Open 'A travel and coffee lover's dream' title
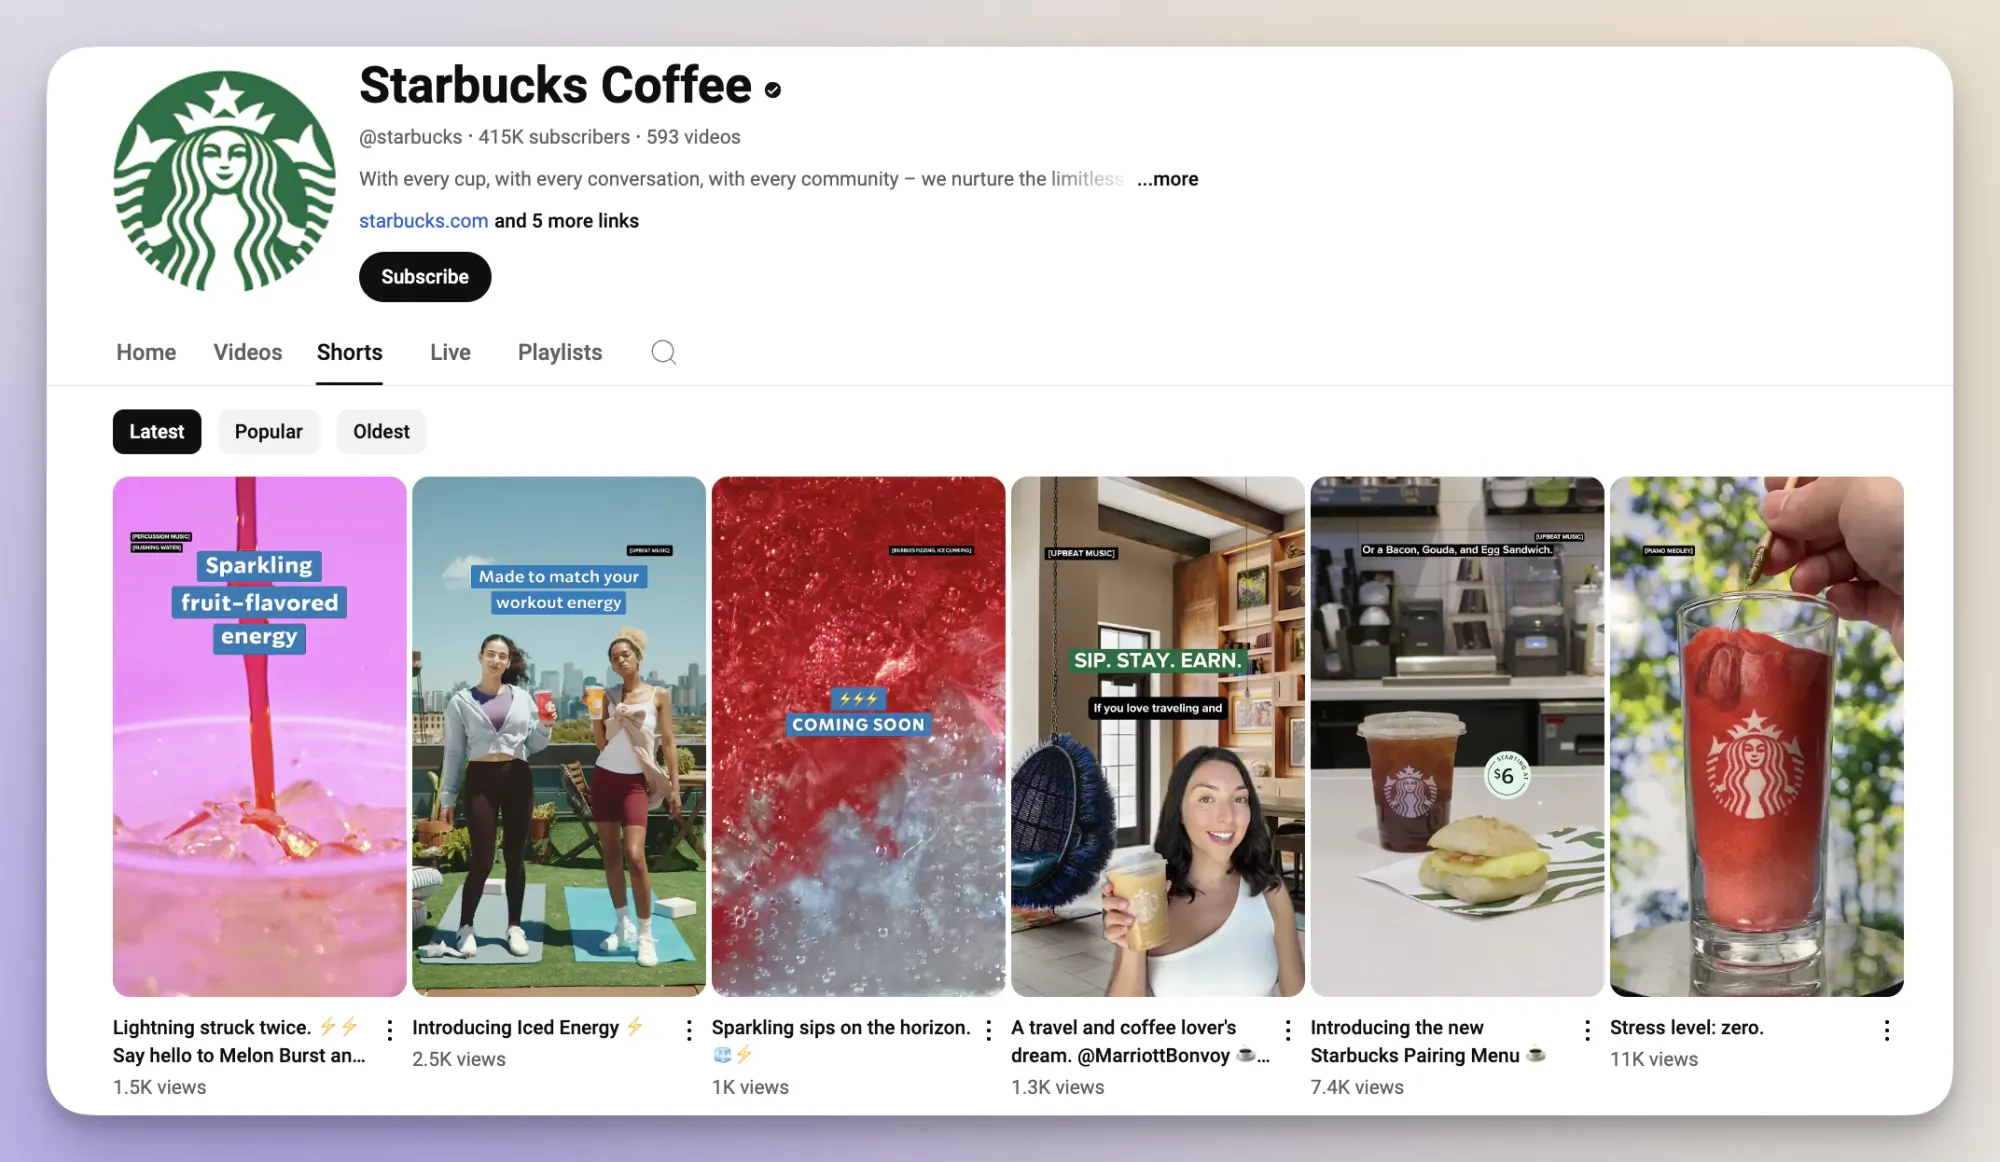The width and height of the screenshot is (2000, 1162). pos(1140,1041)
